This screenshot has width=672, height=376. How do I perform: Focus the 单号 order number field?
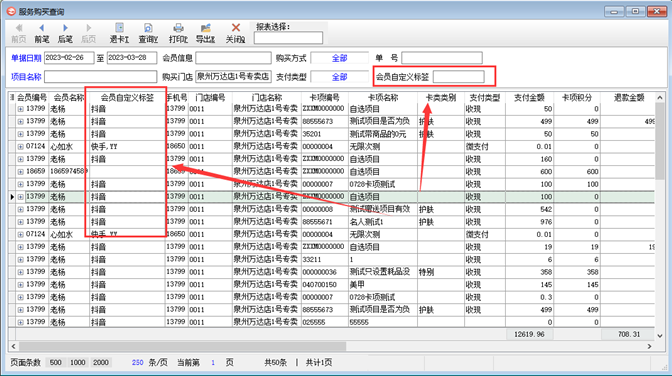442,58
